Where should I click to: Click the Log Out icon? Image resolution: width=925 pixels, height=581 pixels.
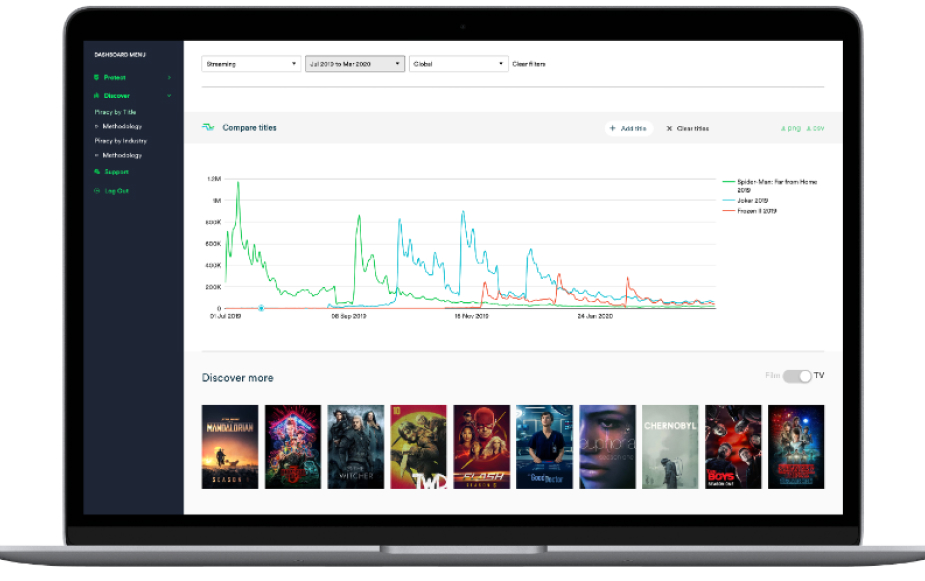point(96,190)
